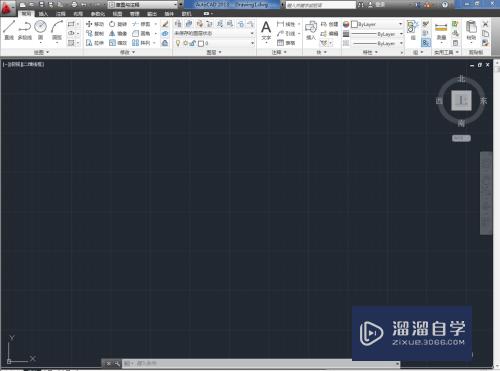
Task: Expand the Modify (修改) panel
Action: pyautogui.click(x=127, y=52)
